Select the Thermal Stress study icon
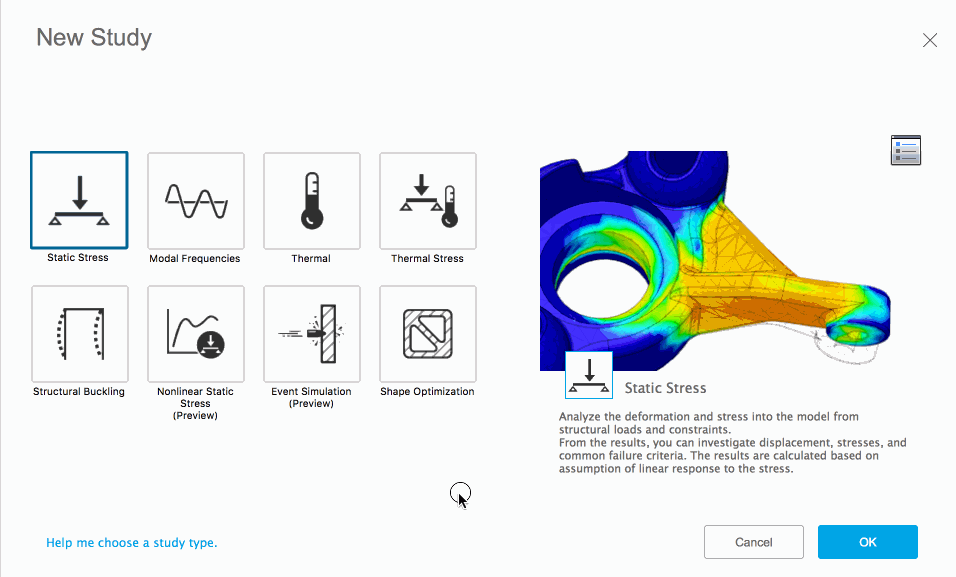Viewport: 956px width, 577px height. tap(427, 201)
